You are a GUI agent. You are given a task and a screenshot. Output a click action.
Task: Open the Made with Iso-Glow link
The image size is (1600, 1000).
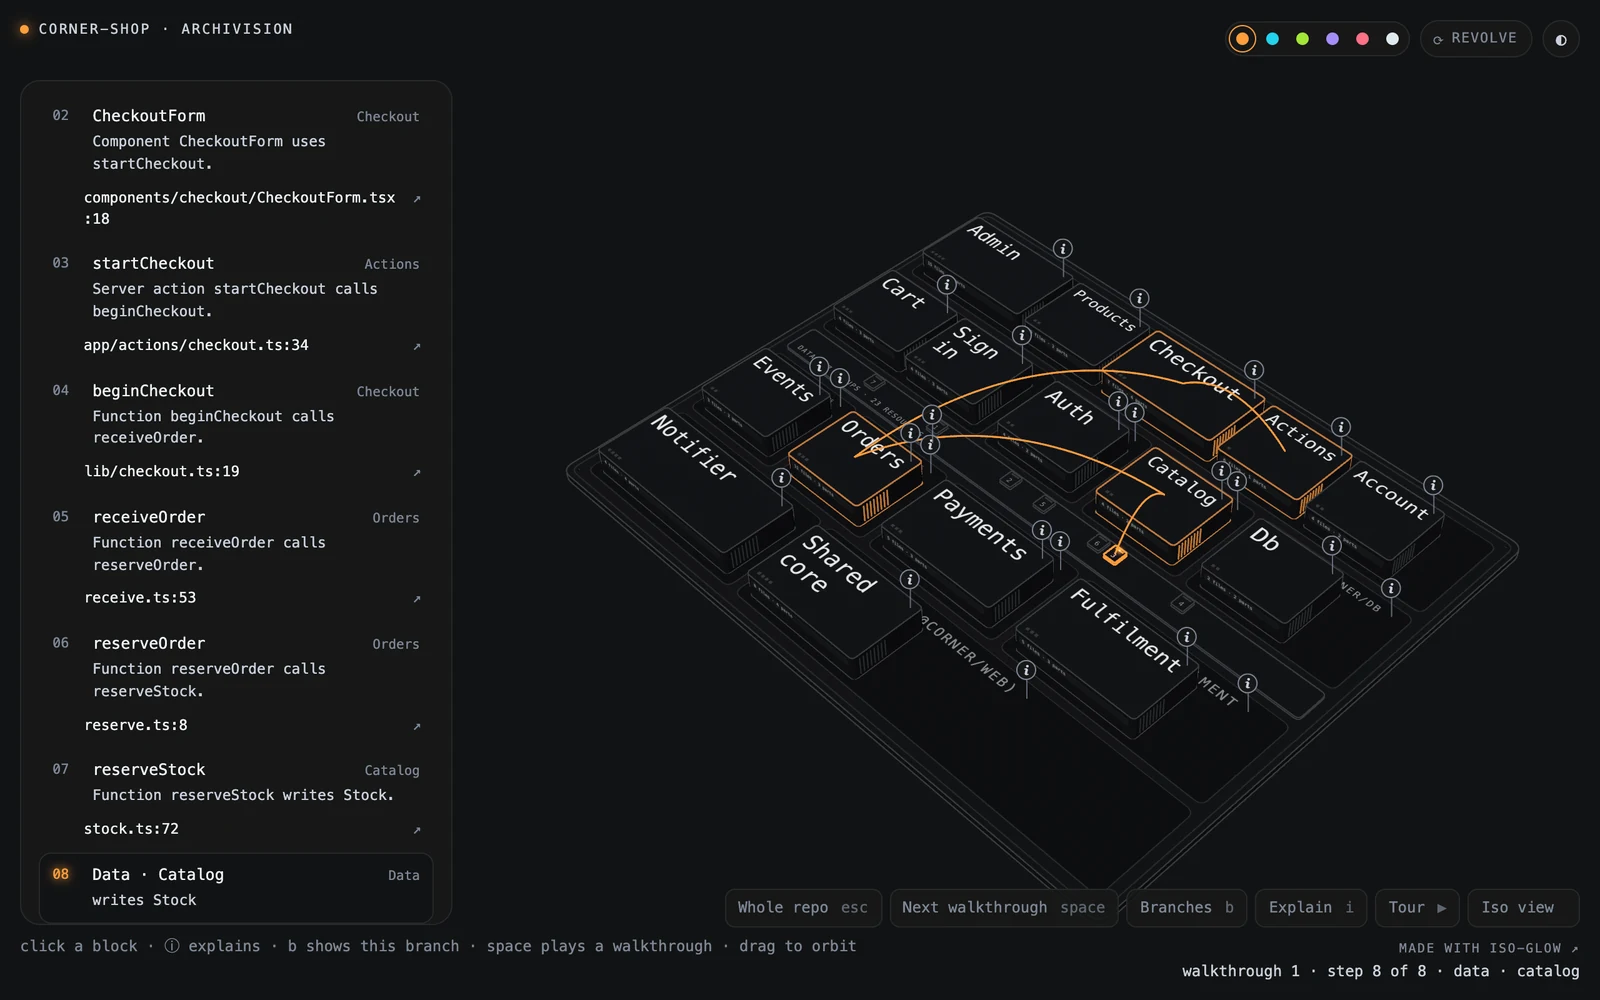point(1488,948)
